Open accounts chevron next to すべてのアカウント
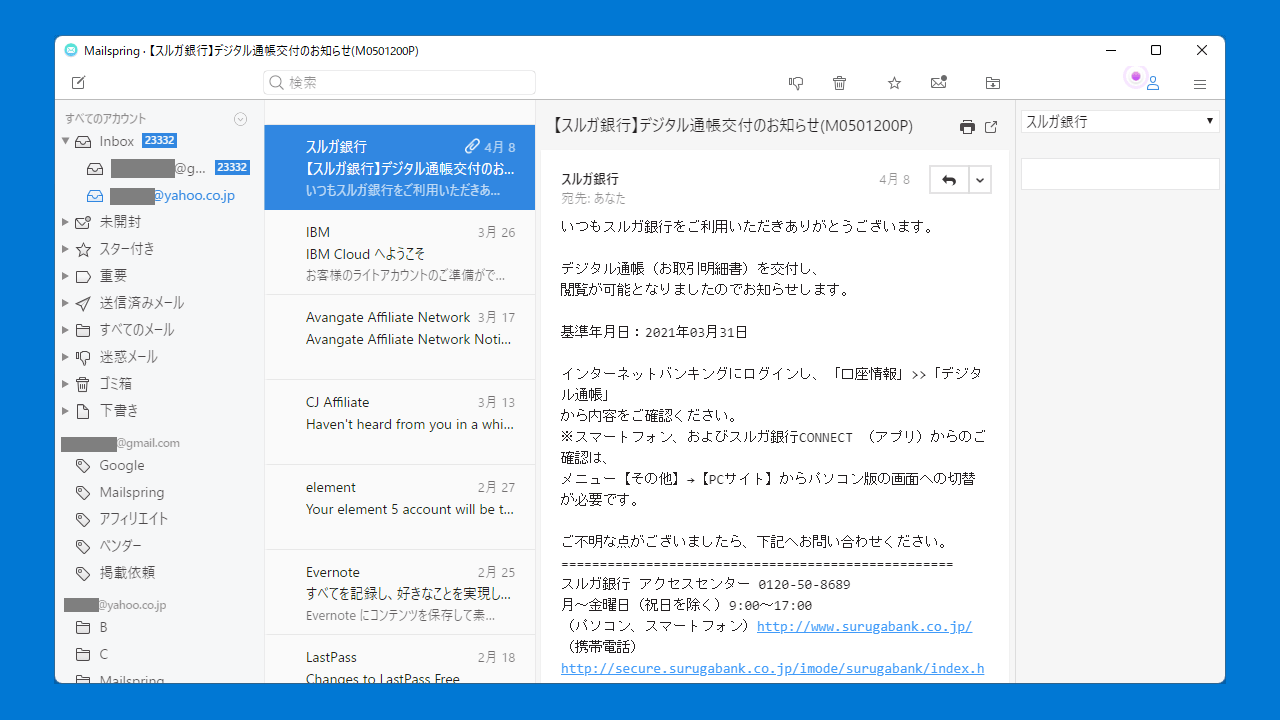This screenshot has height=720, width=1280. [x=240, y=119]
